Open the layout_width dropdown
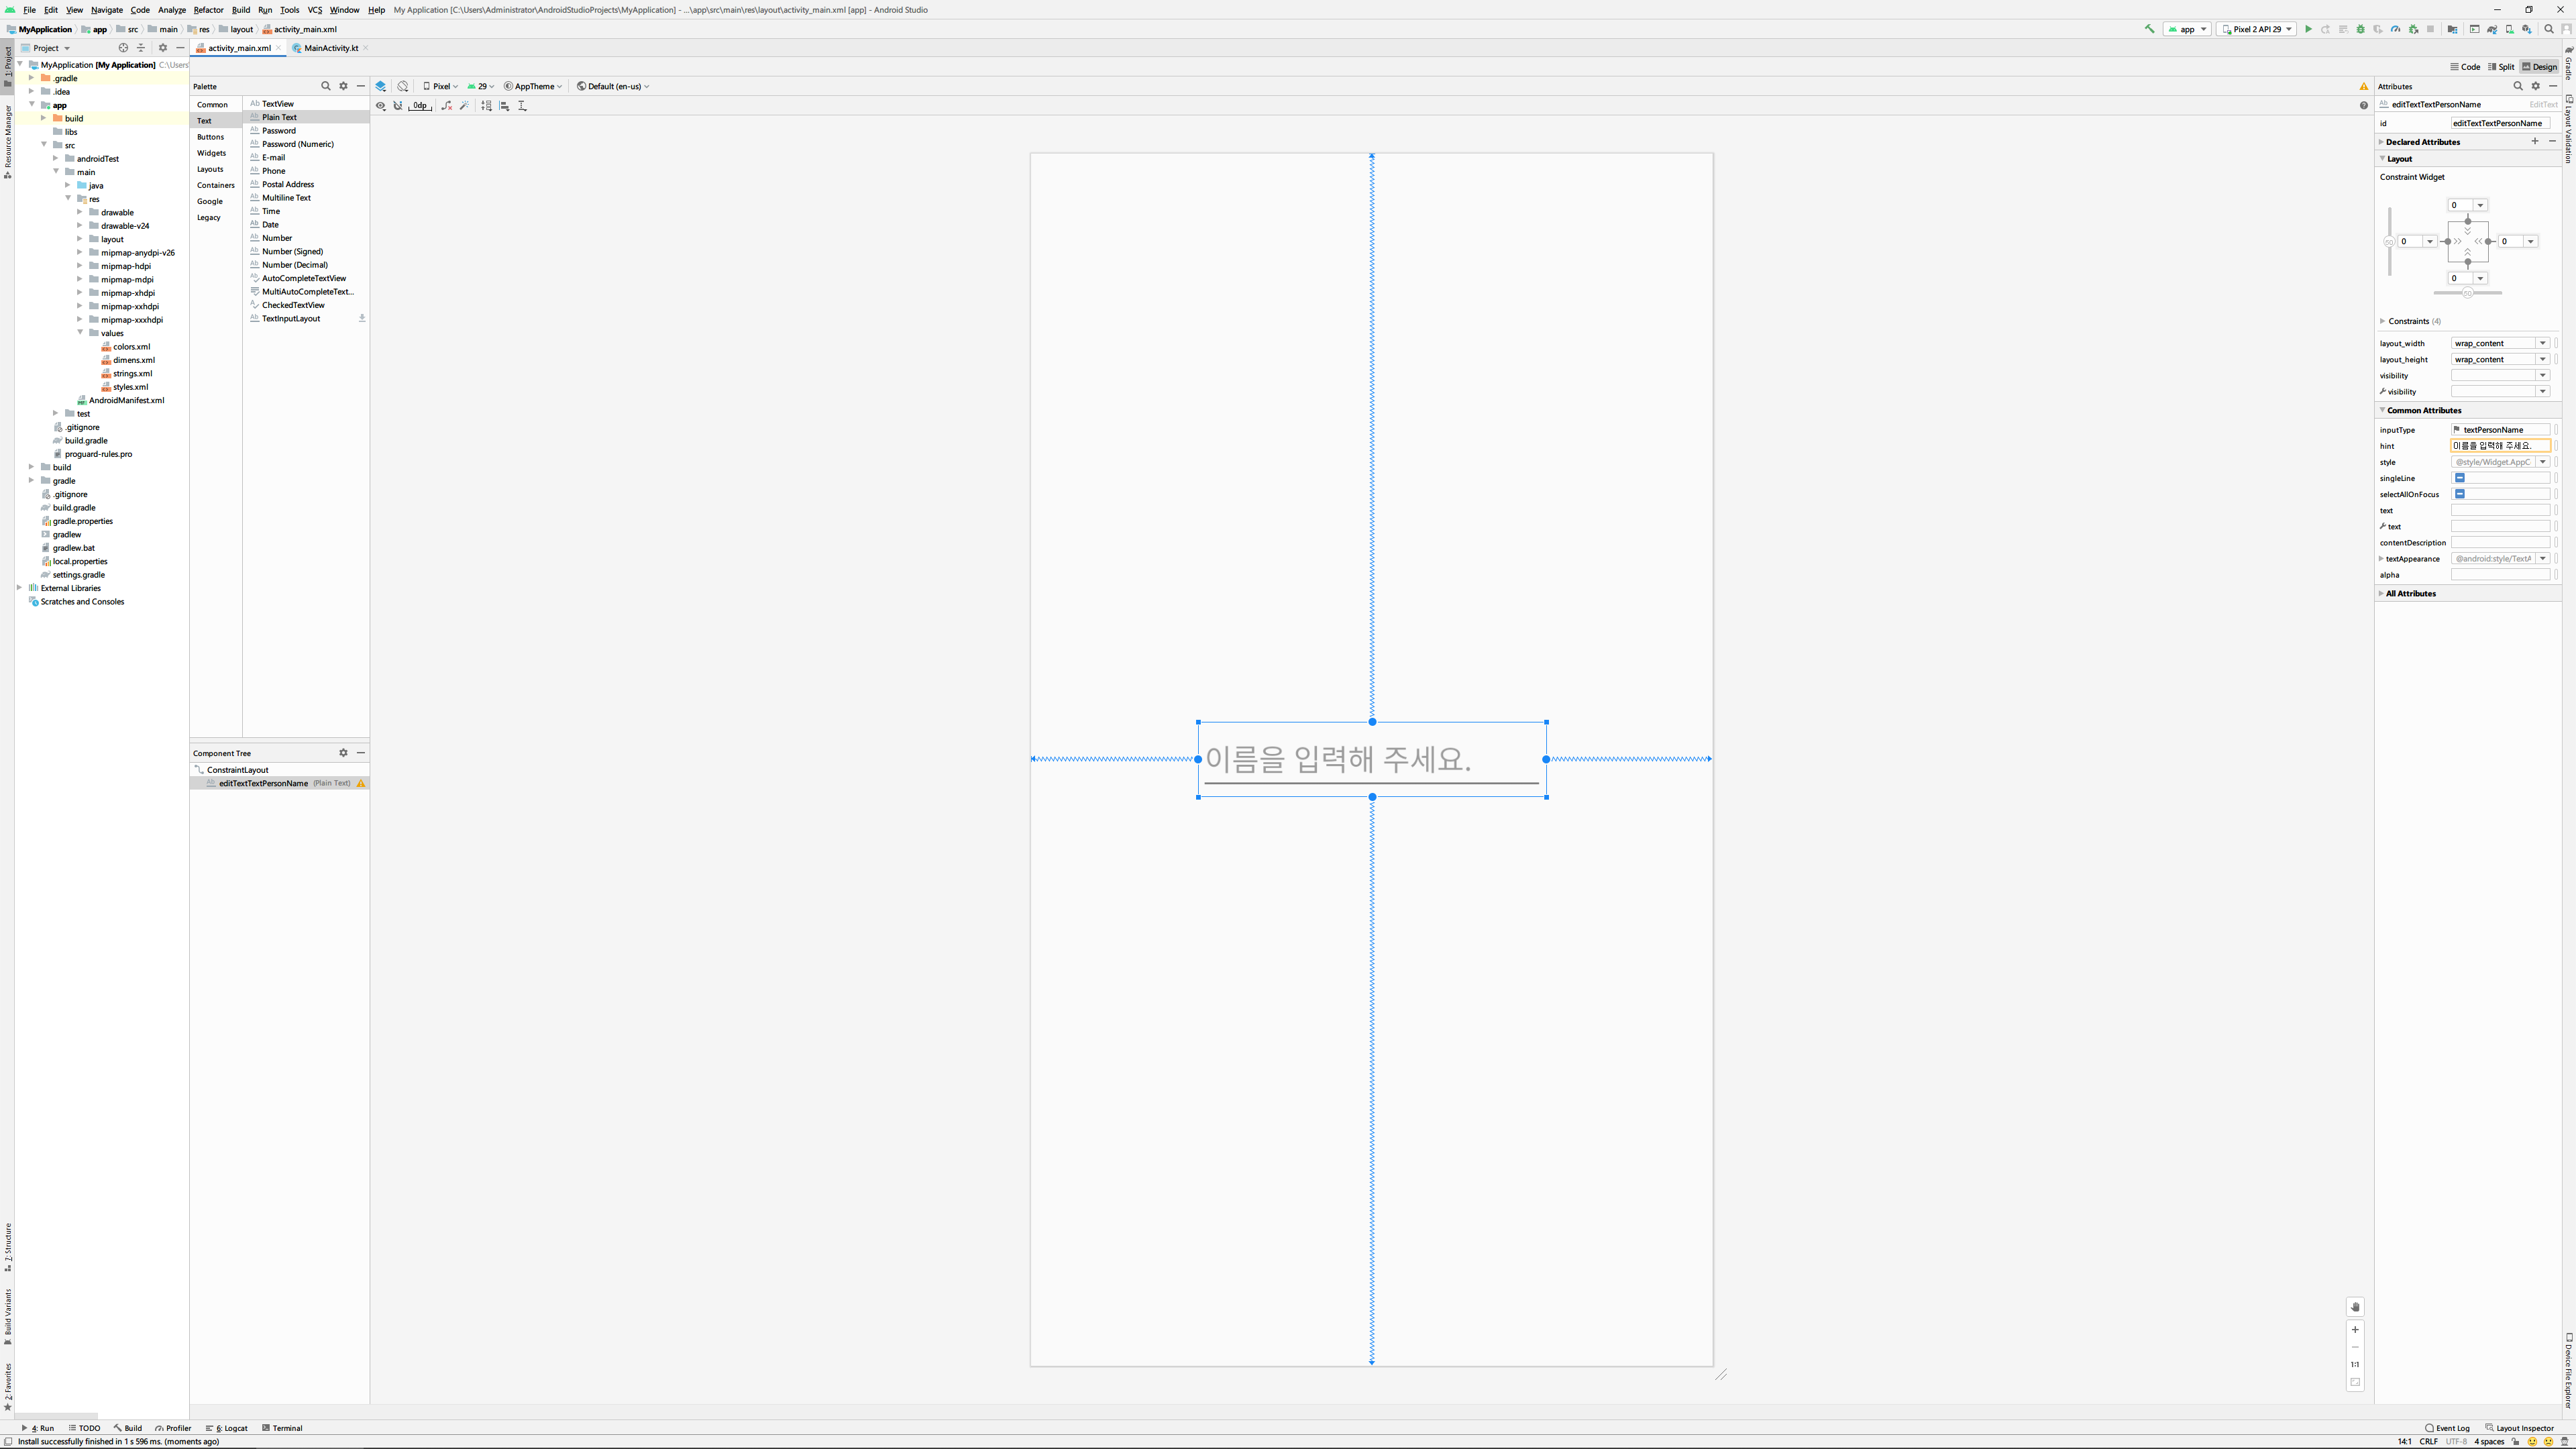Viewport: 2576px width, 1449px height. 2543,343
